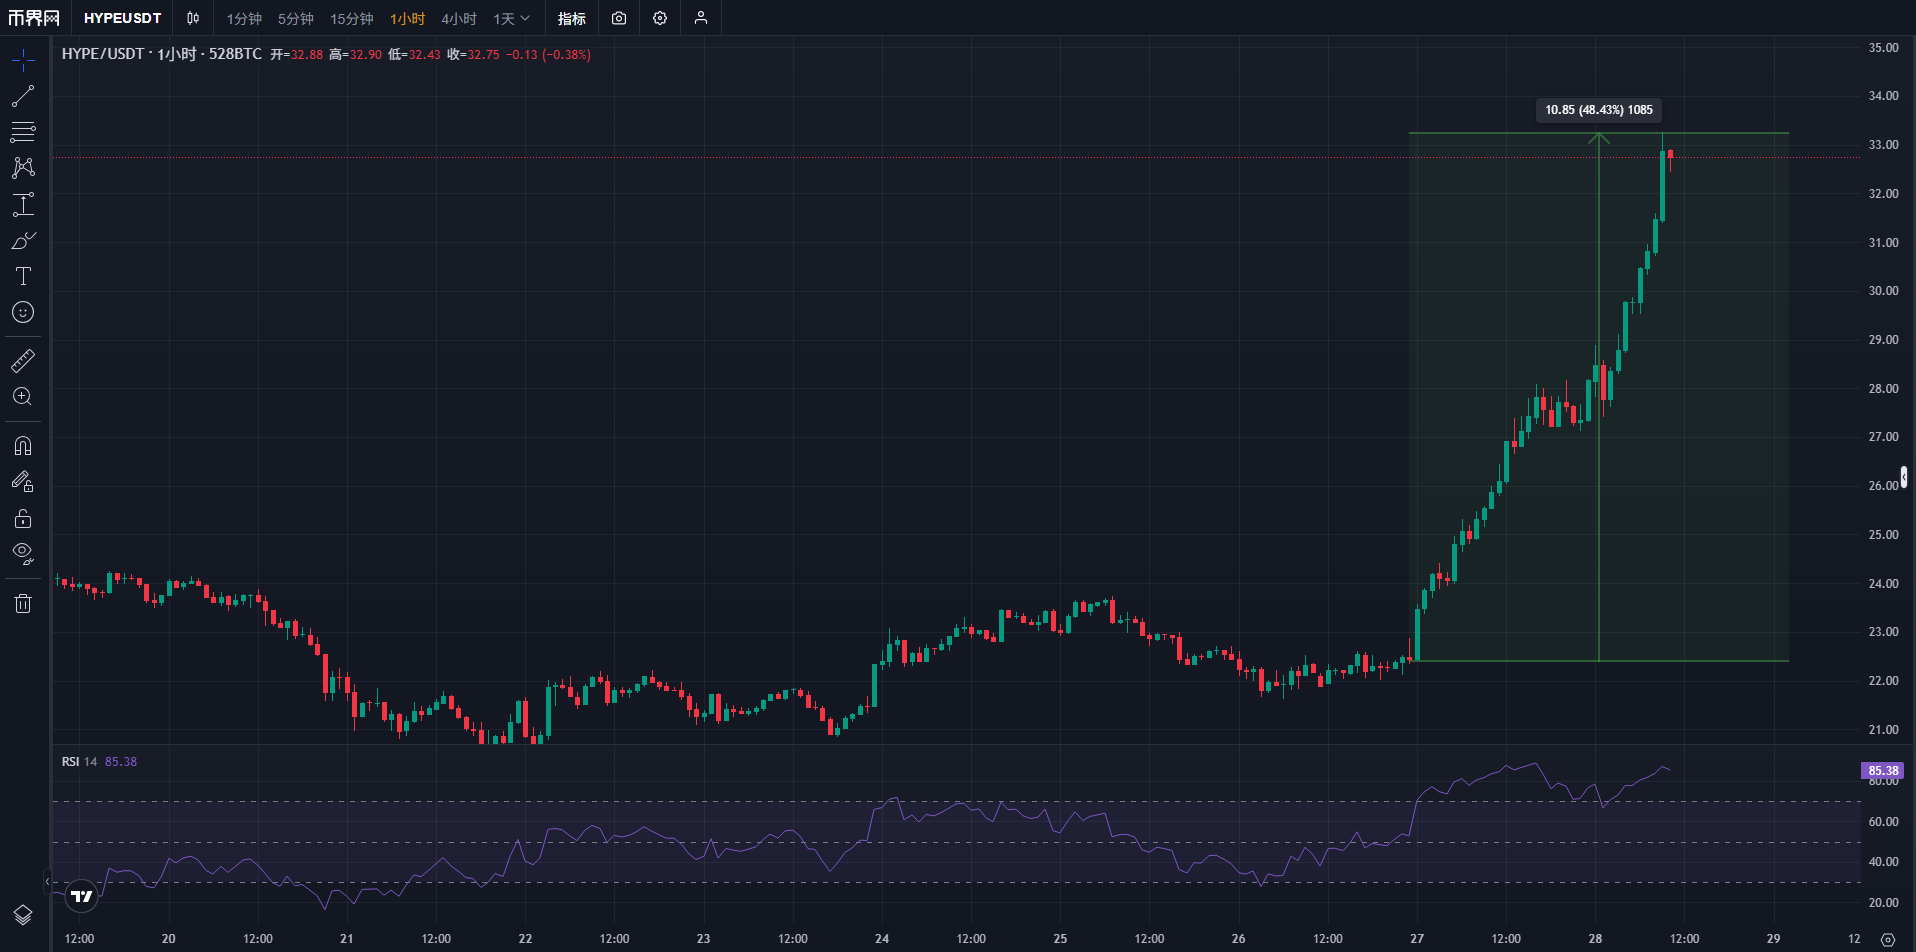Screen dimensions: 1916x952
Task: Switch to the 15分钟 timeframe
Action: 351,19
